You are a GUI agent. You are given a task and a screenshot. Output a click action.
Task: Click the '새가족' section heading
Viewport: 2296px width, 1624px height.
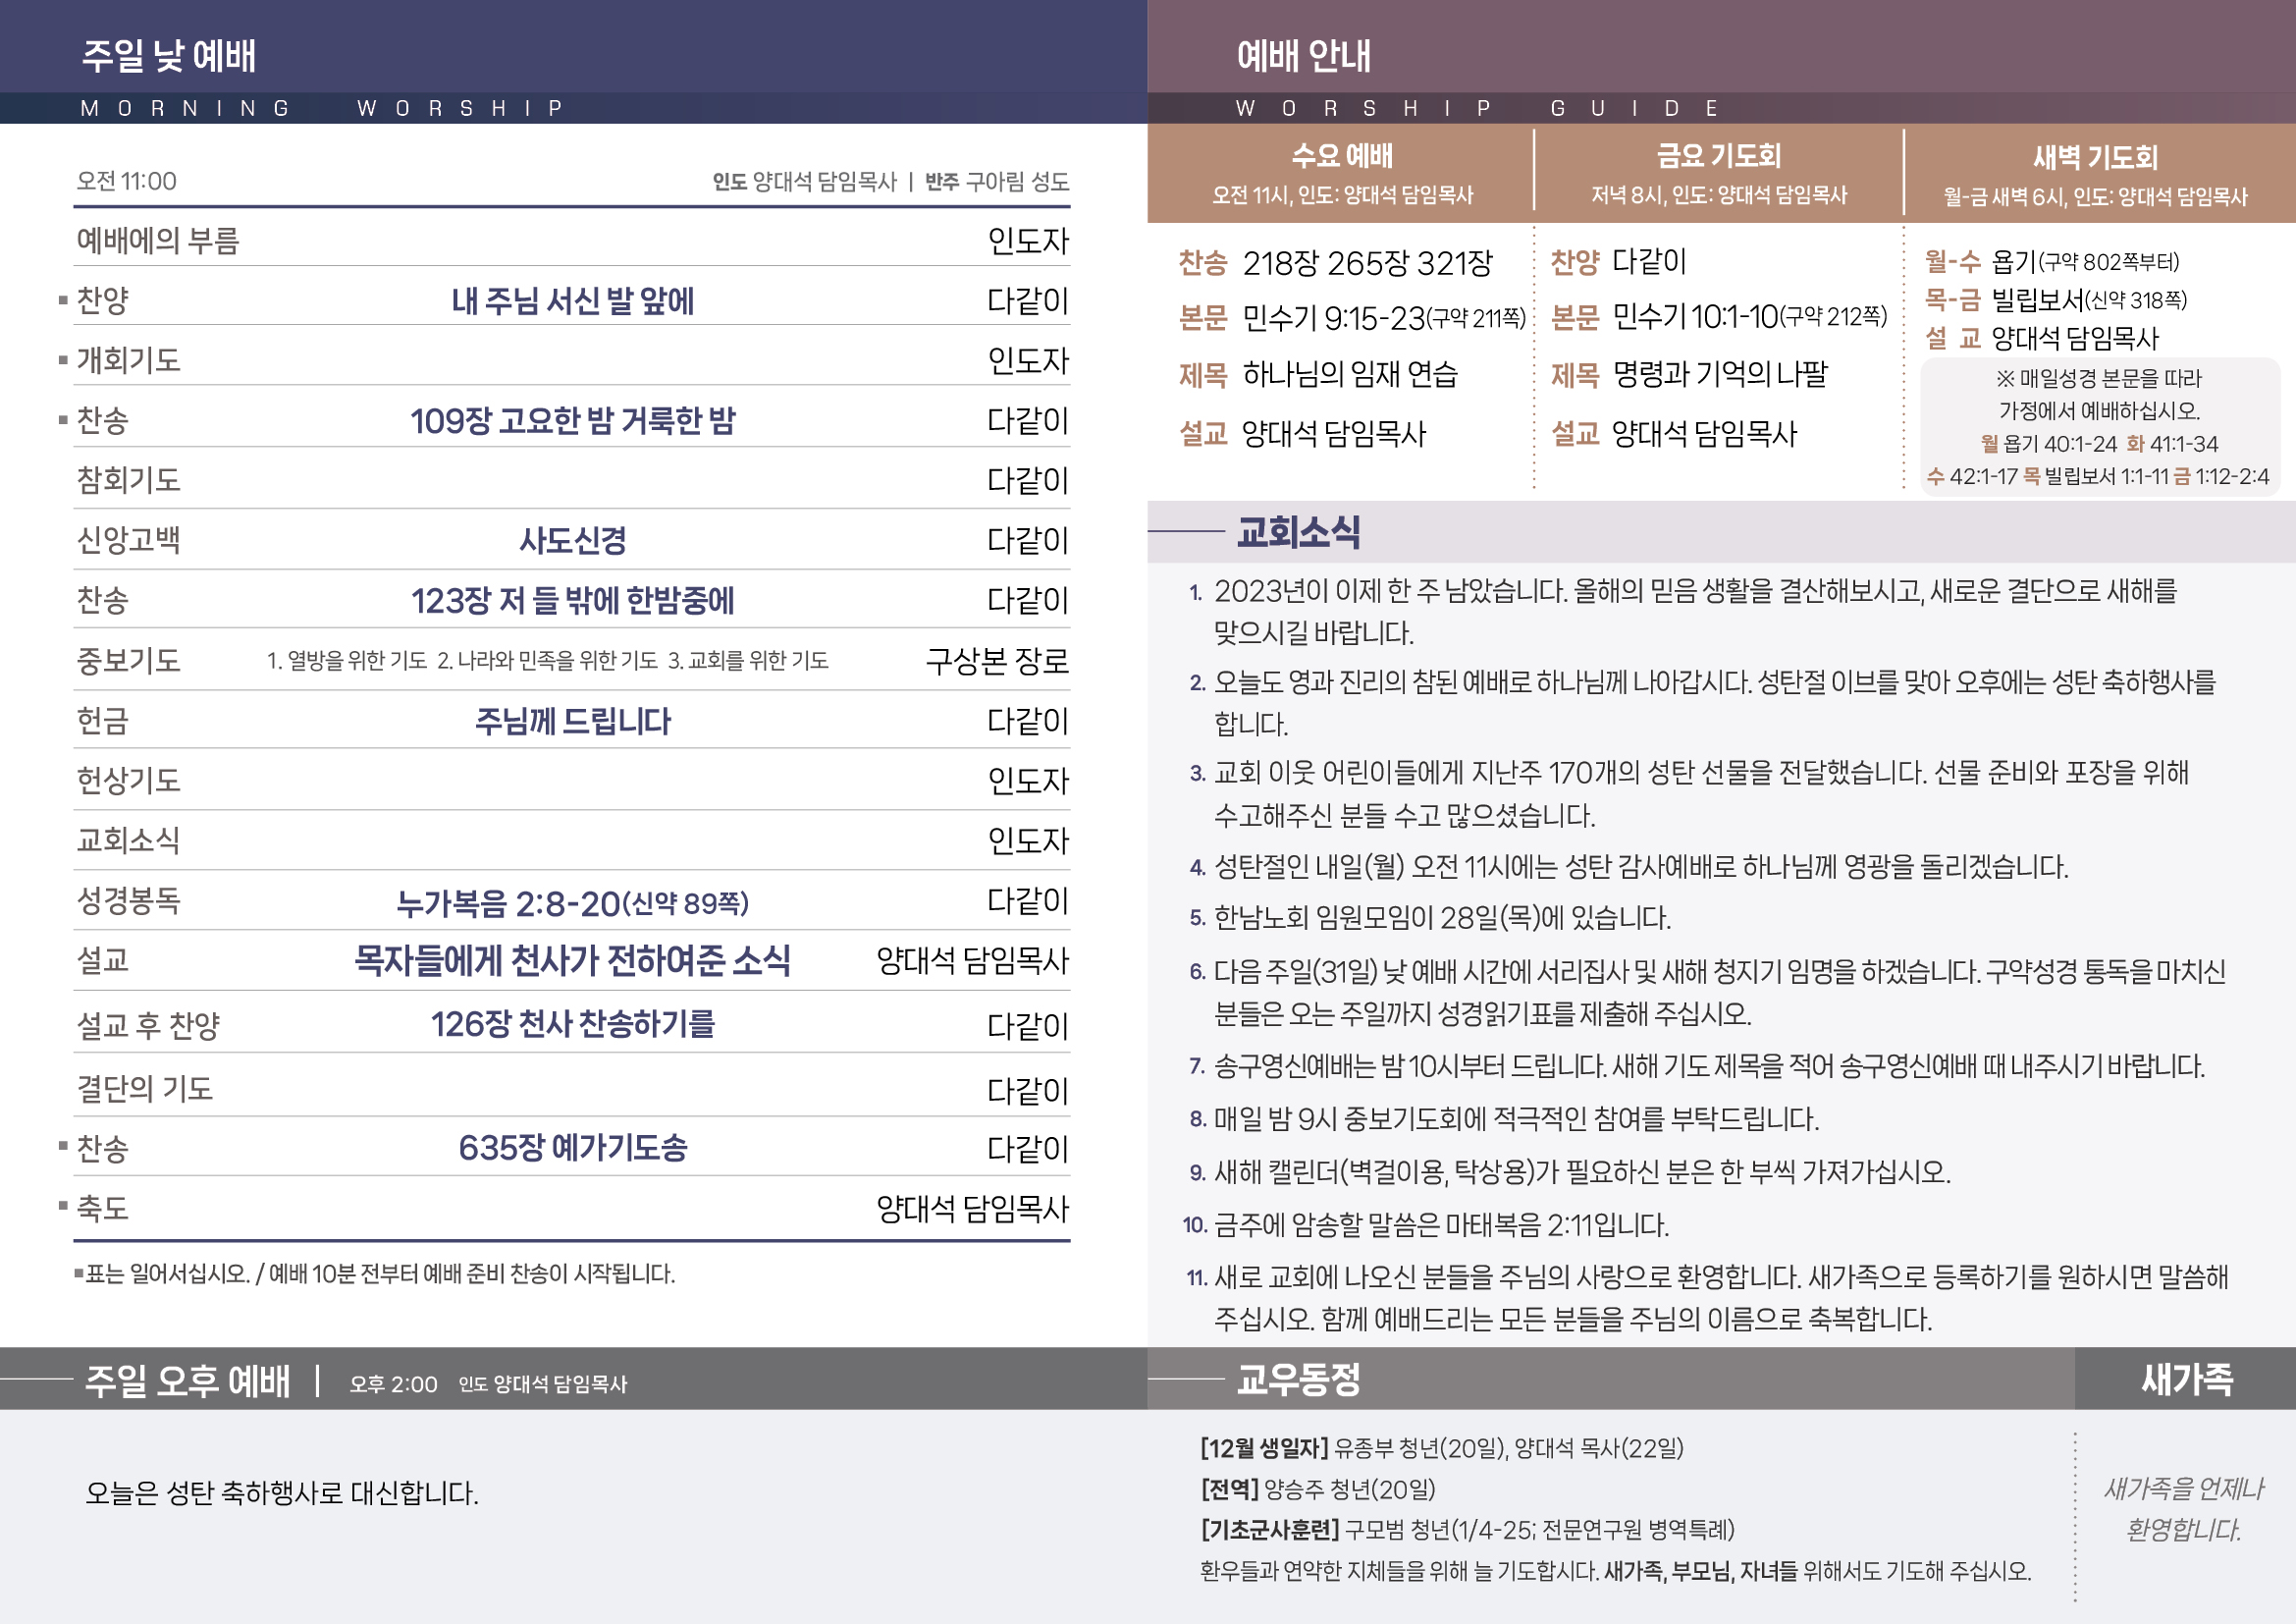(2186, 1380)
